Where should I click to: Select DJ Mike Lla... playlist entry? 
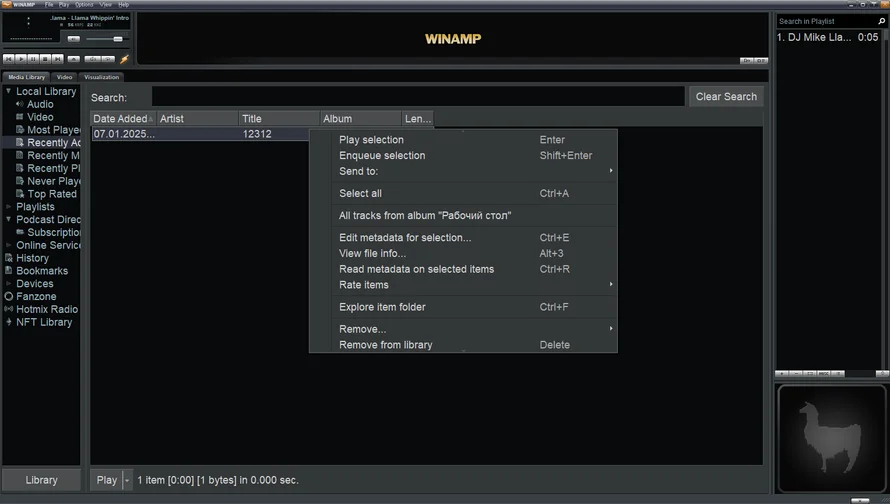(828, 37)
